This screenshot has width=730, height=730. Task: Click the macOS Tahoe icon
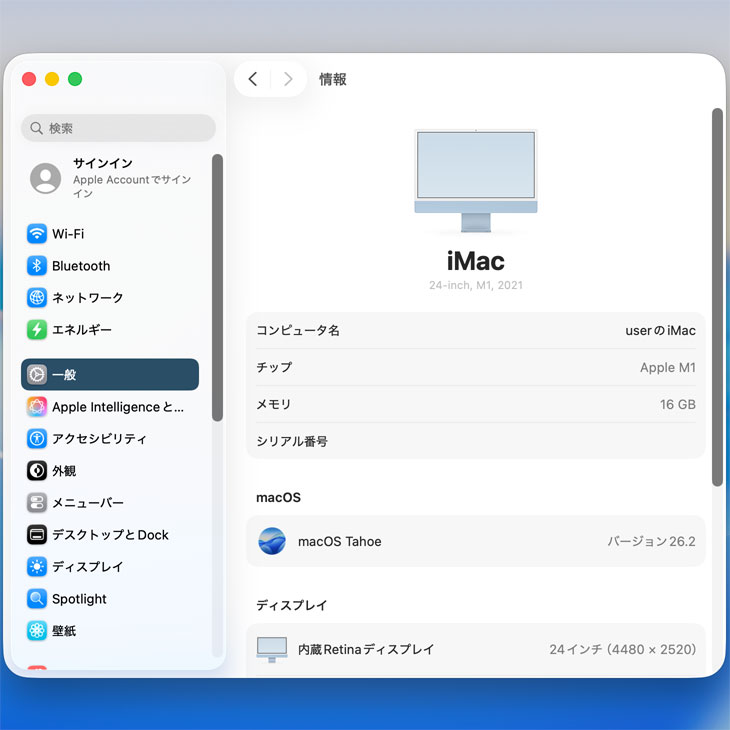point(272,542)
